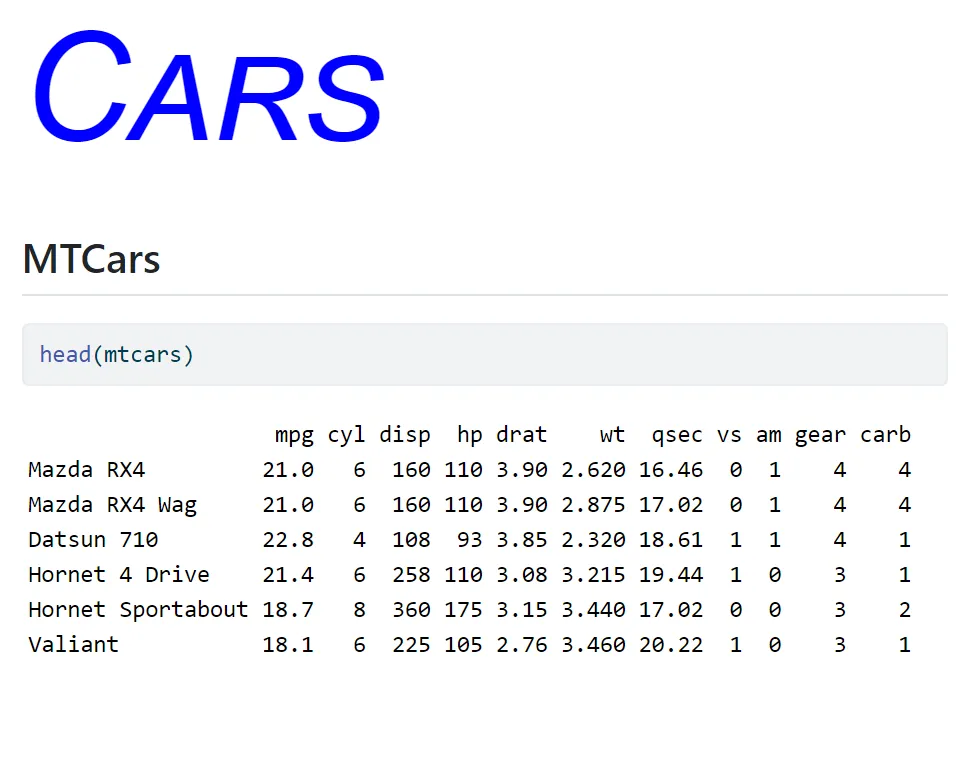
Task: Select the Mazda RX4 row label
Action: (87, 470)
